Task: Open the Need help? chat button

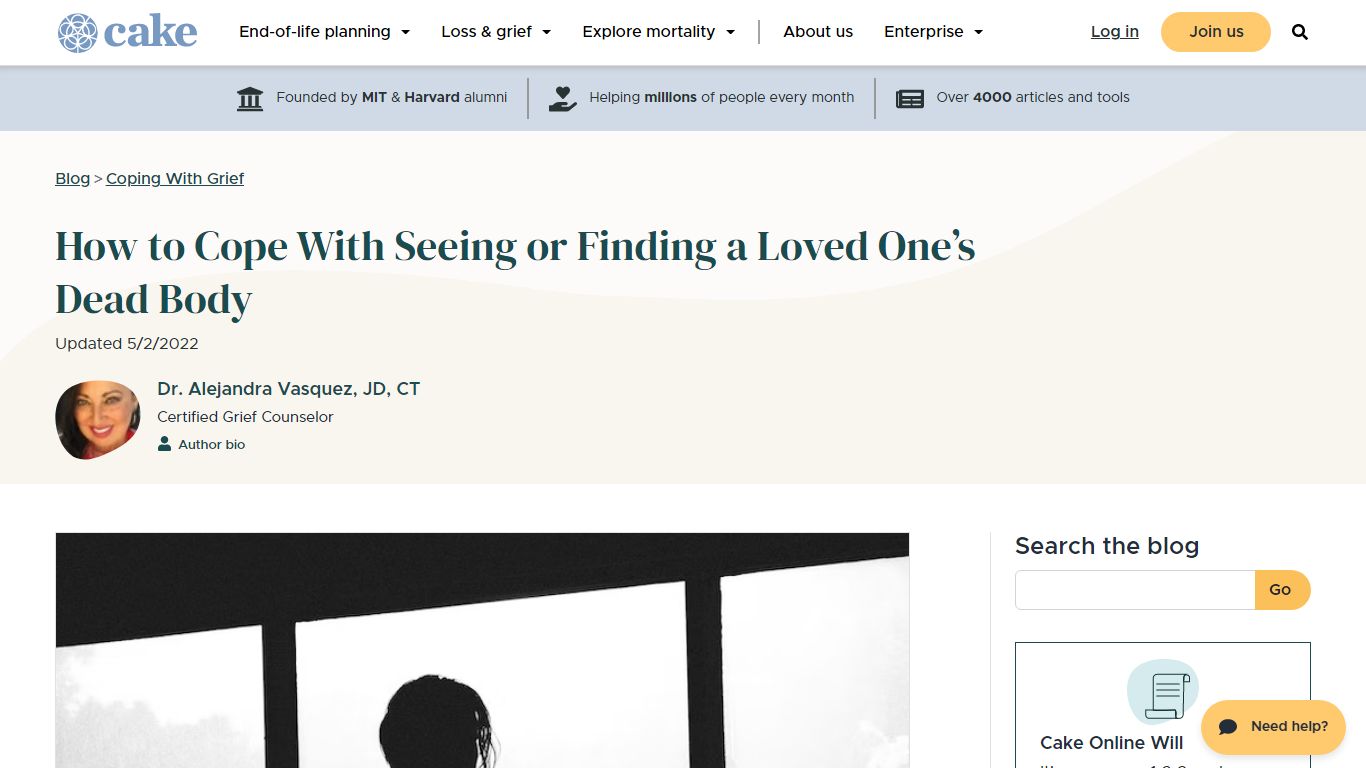Action: pyautogui.click(x=1273, y=727)
